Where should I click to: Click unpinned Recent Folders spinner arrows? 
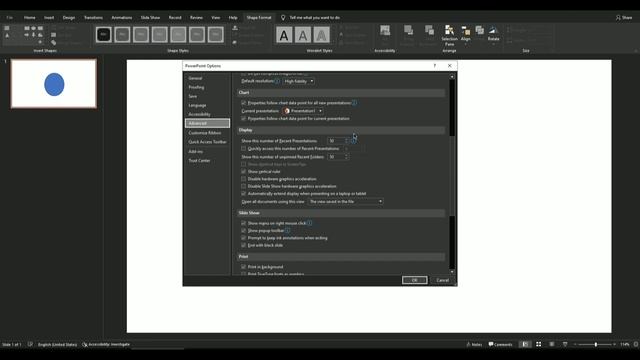click(347, 157)
